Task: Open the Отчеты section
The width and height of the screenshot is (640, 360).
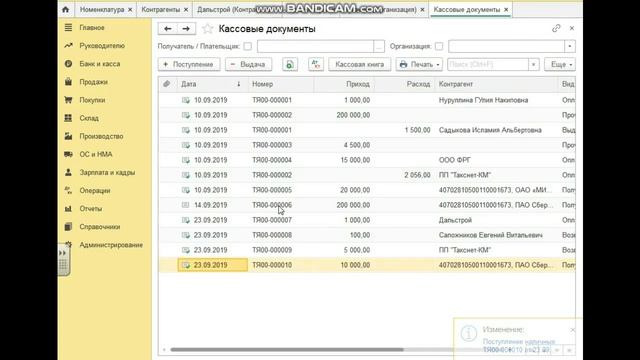Action: (91, 209)
